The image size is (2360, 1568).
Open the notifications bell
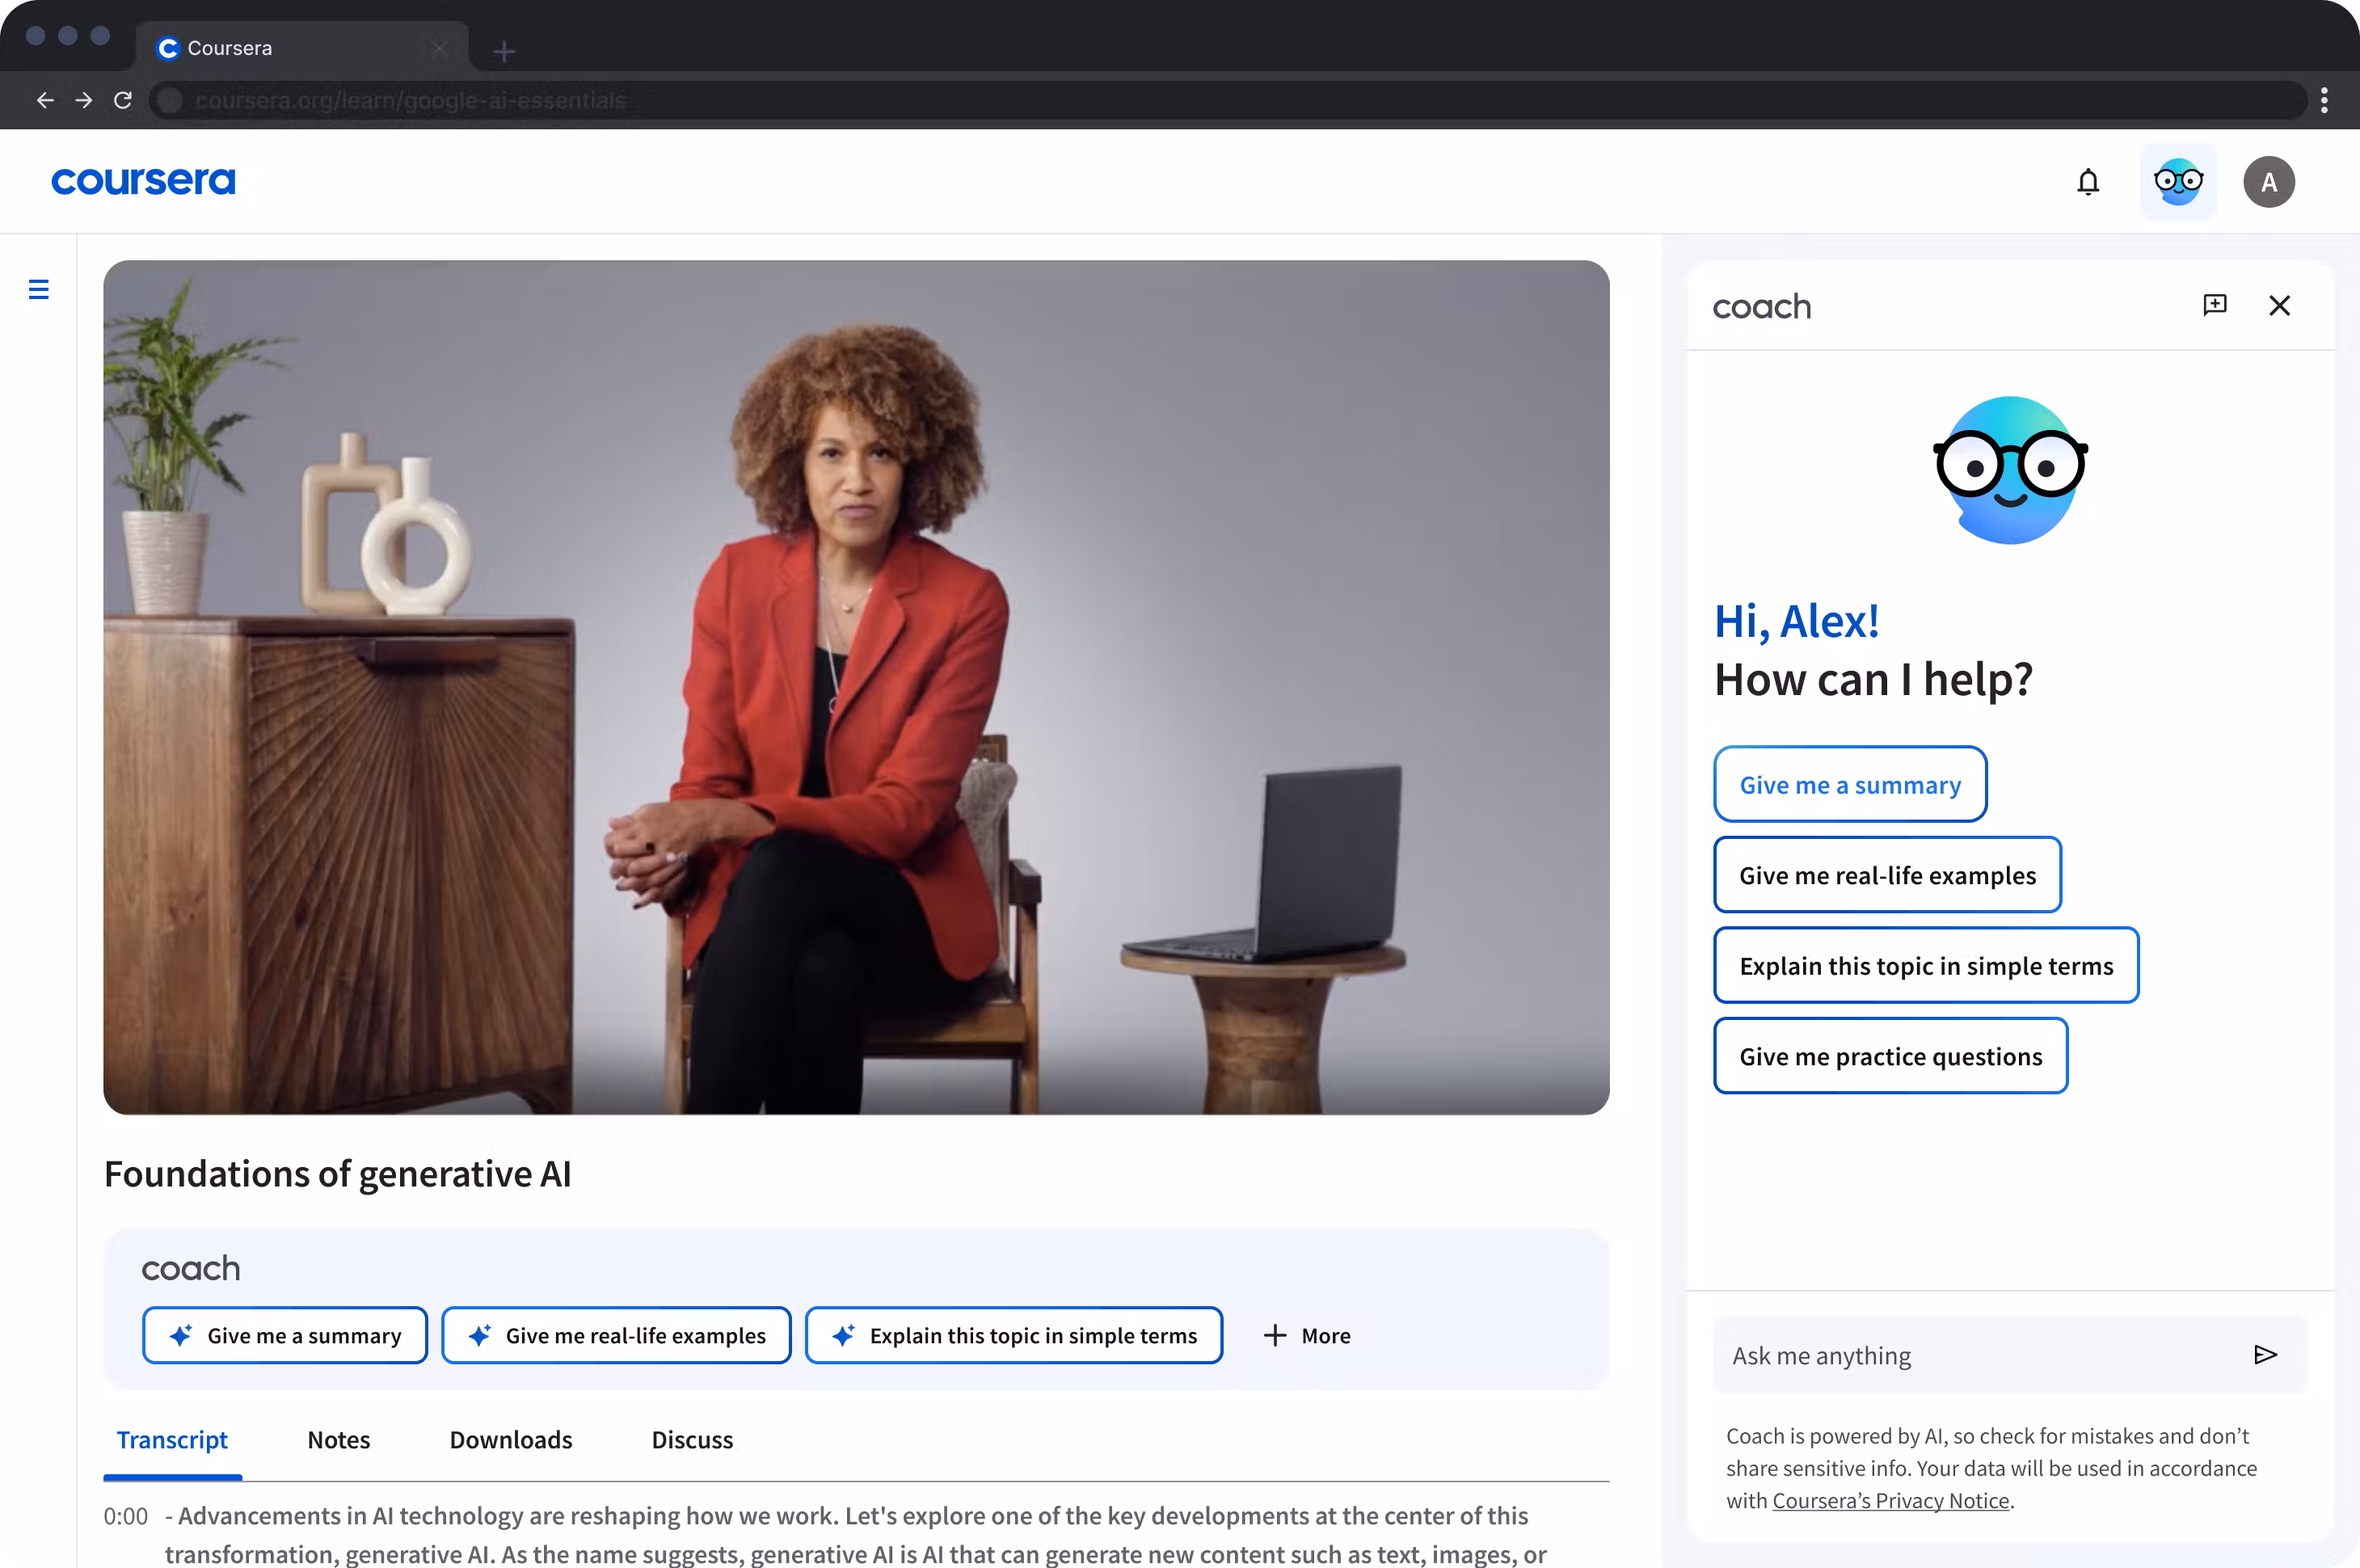click(2087, 182)
